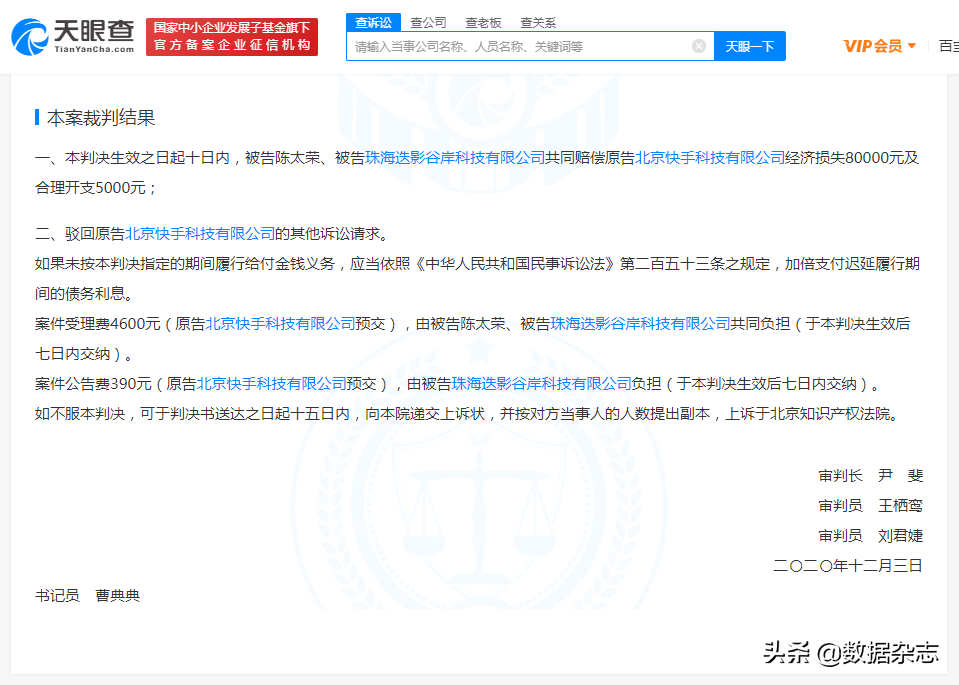Open the 百宝 menu at top right
959x685 pixels.
tap(947, 46)
